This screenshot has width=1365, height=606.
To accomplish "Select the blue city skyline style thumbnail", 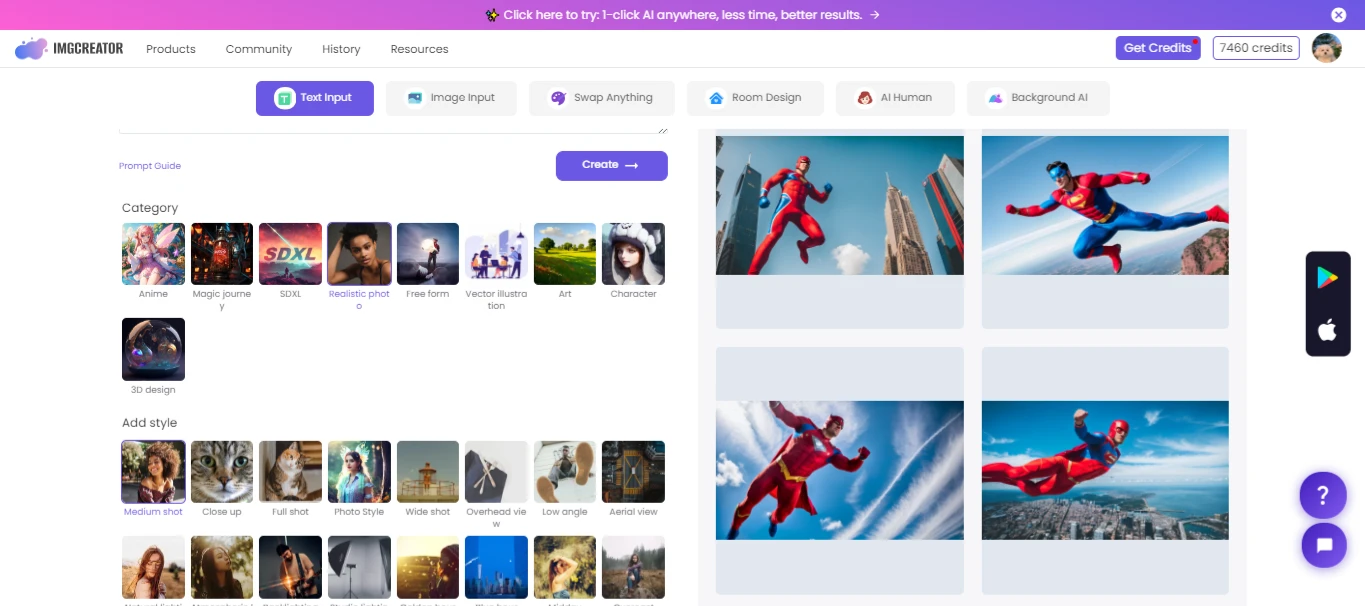I will 496,567.
